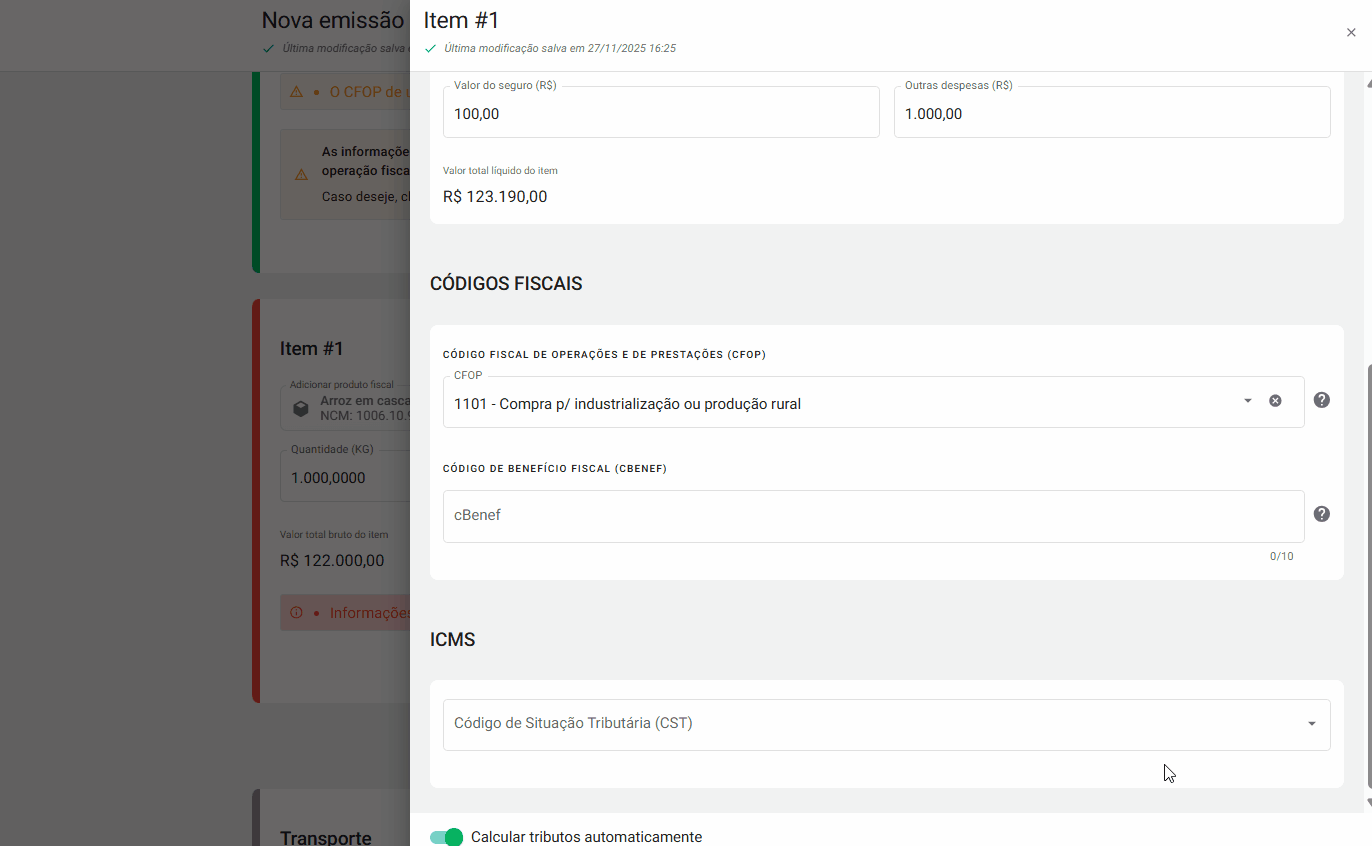Focus the Outras despesas field

point(1110,114)
